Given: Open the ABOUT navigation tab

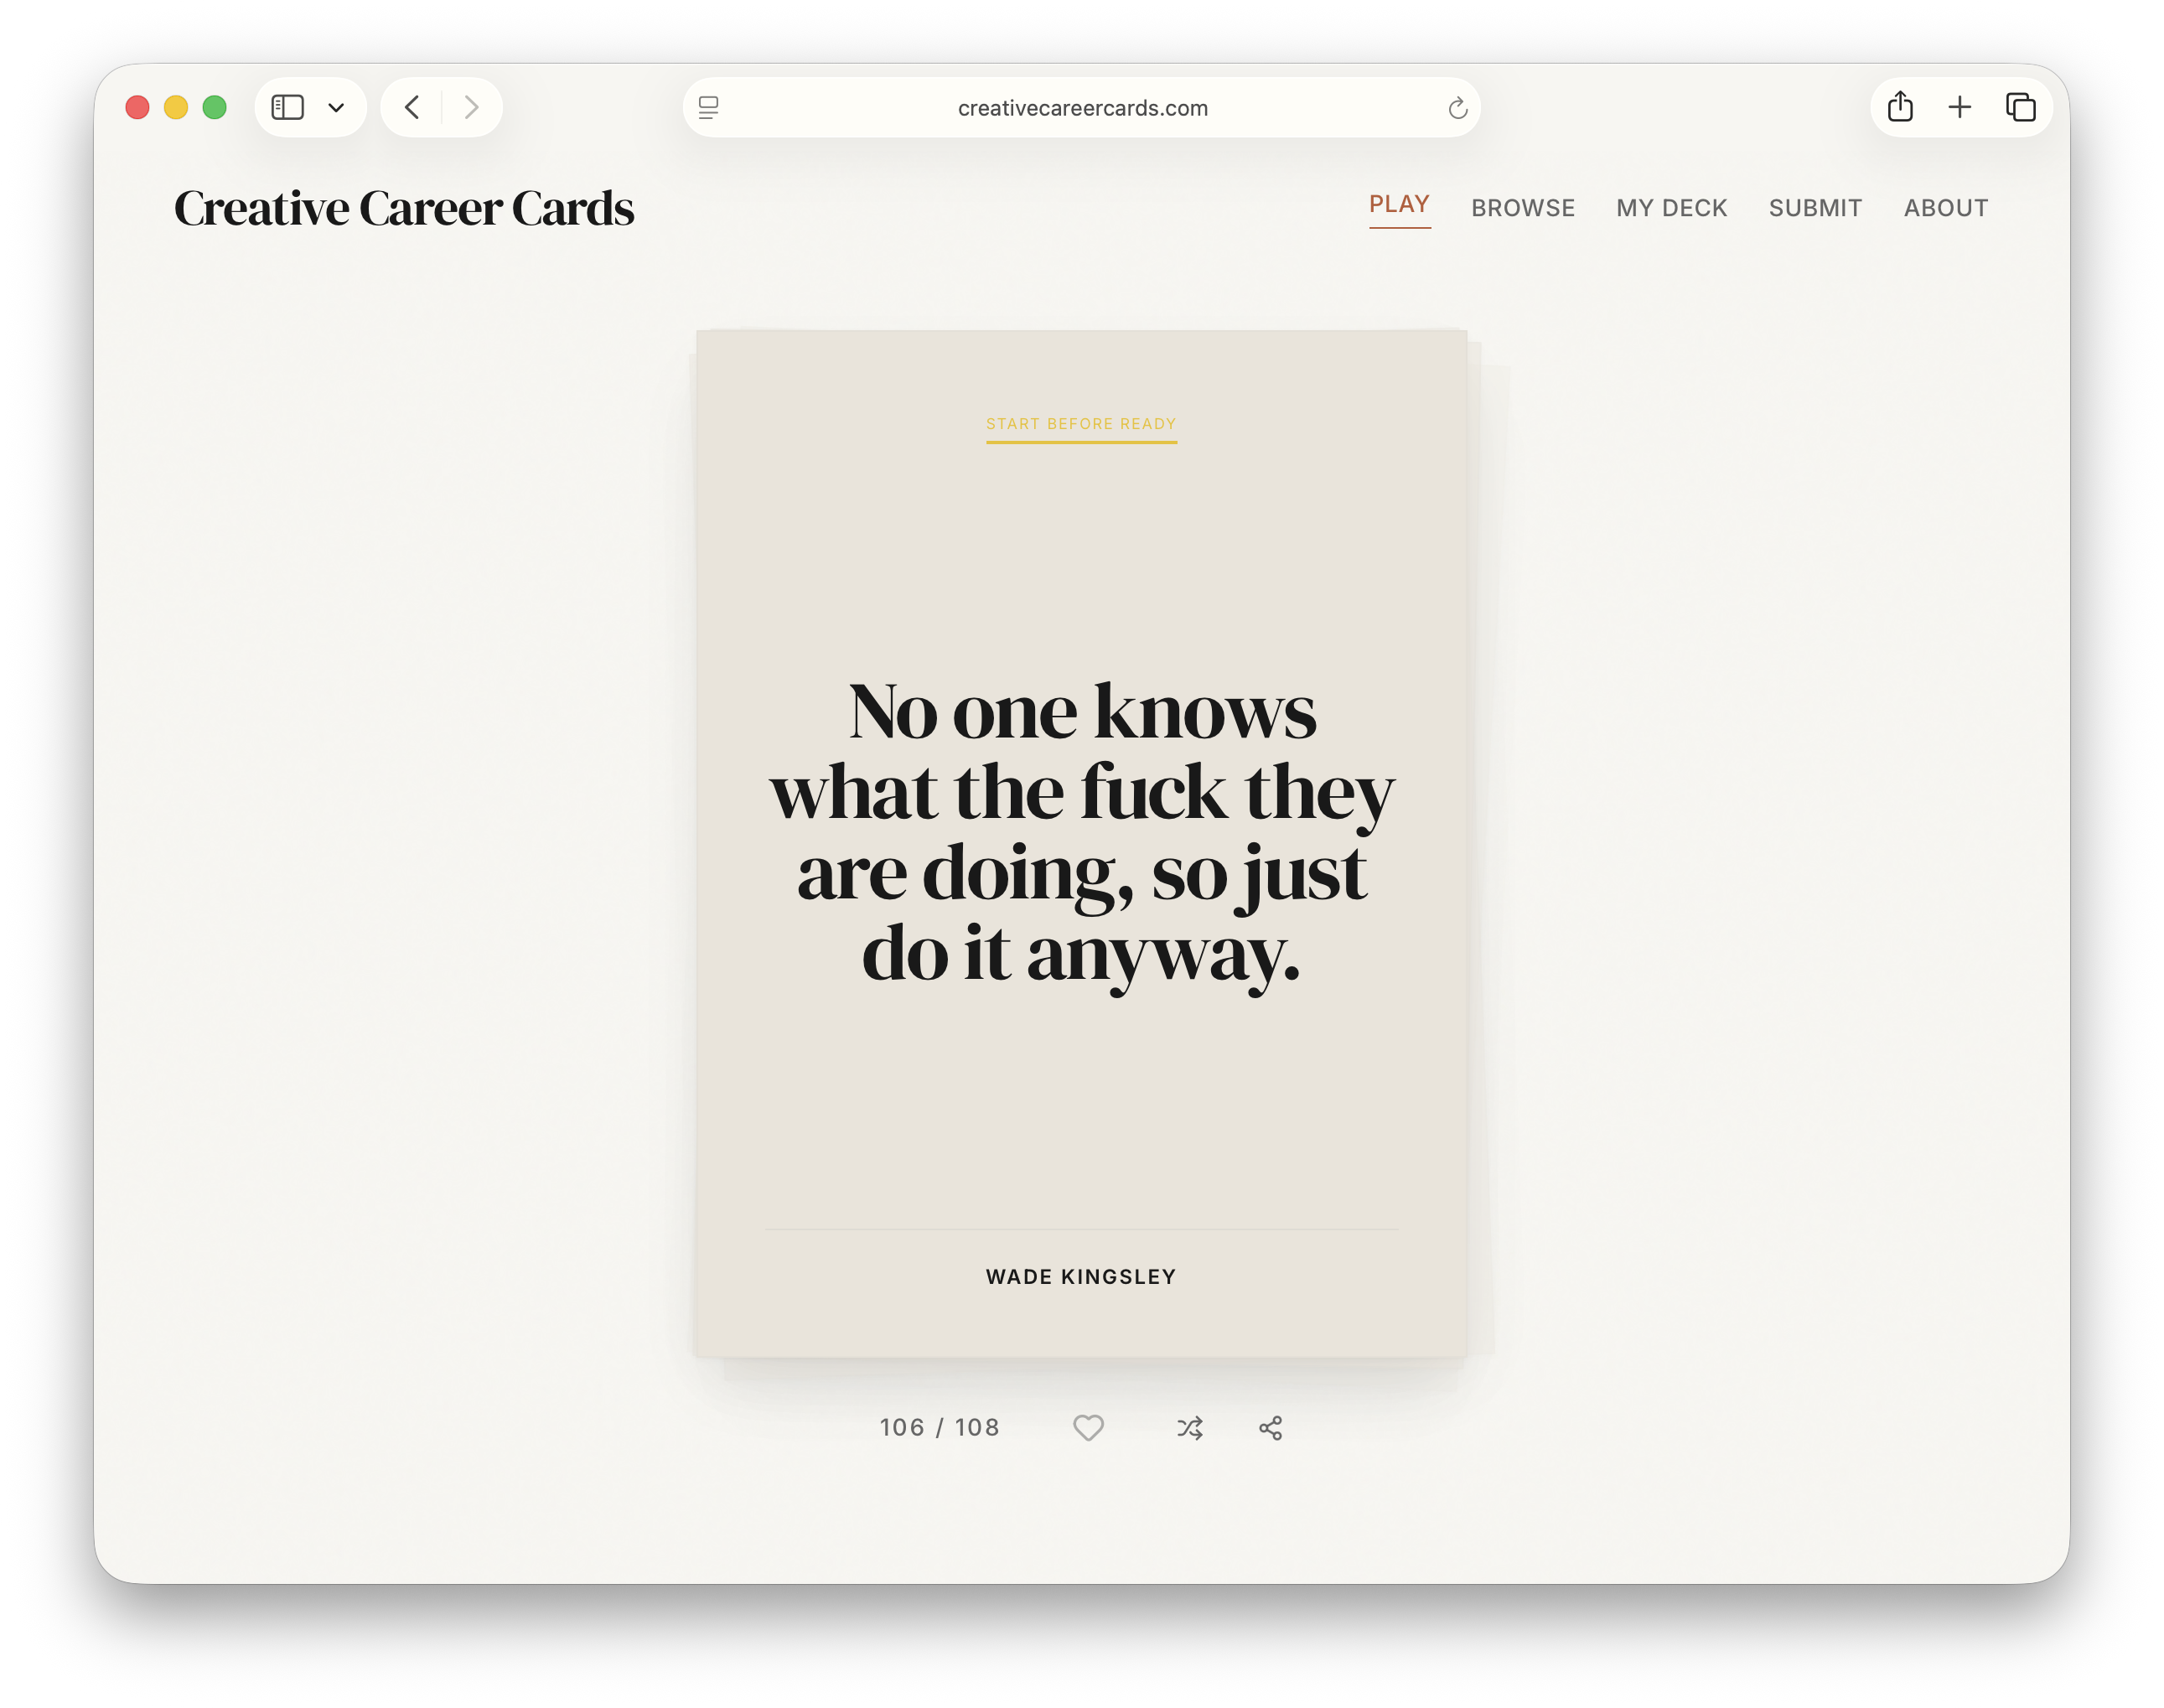Looking at the screenshot, I should click(x=1945, y=208).
